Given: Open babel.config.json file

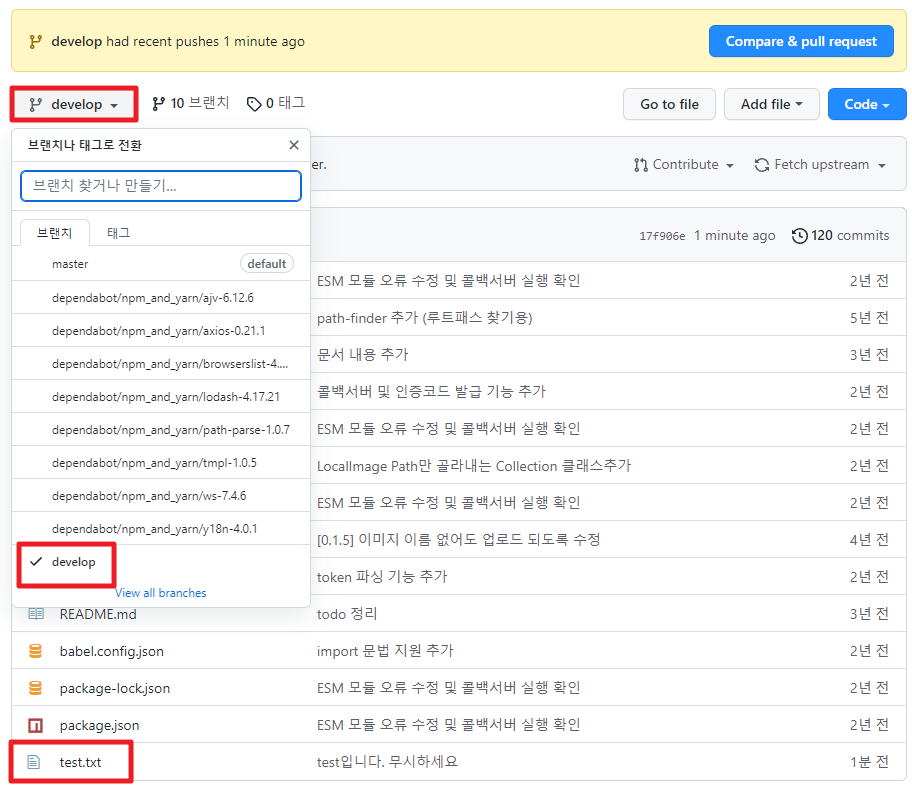Looking at the screenshot, I should [111, 651].
